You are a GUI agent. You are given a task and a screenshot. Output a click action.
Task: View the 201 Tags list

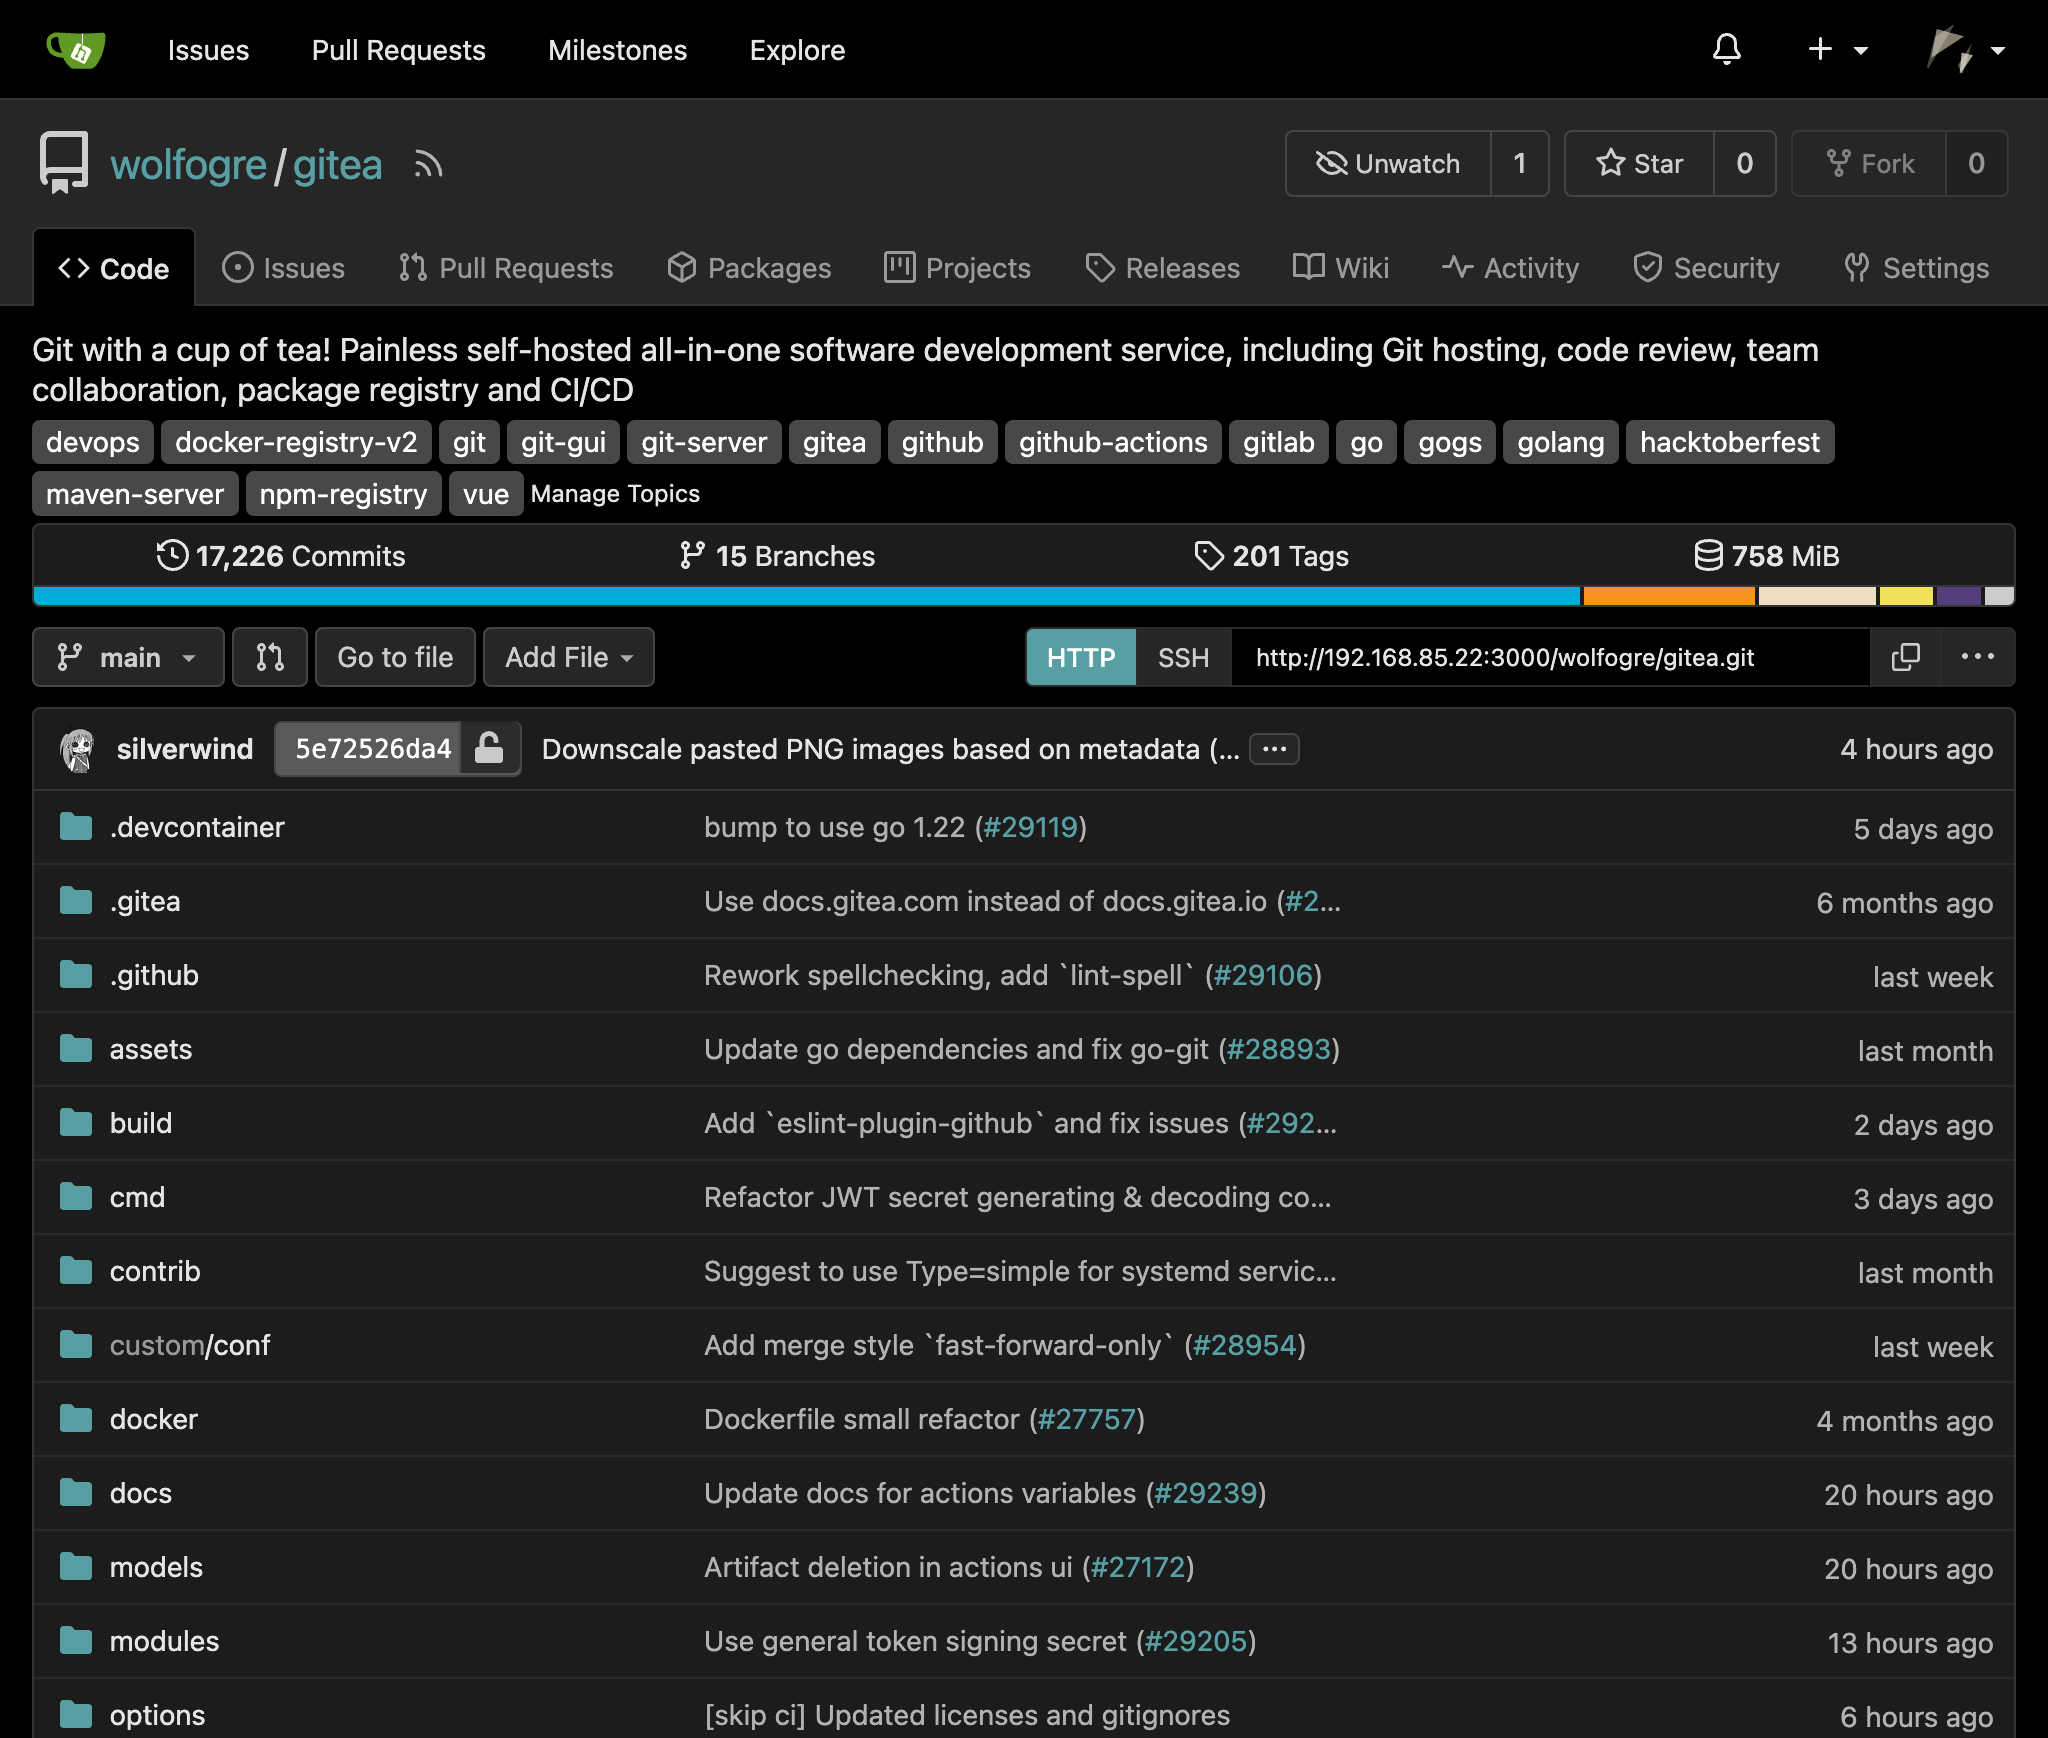click(1271, 556)
